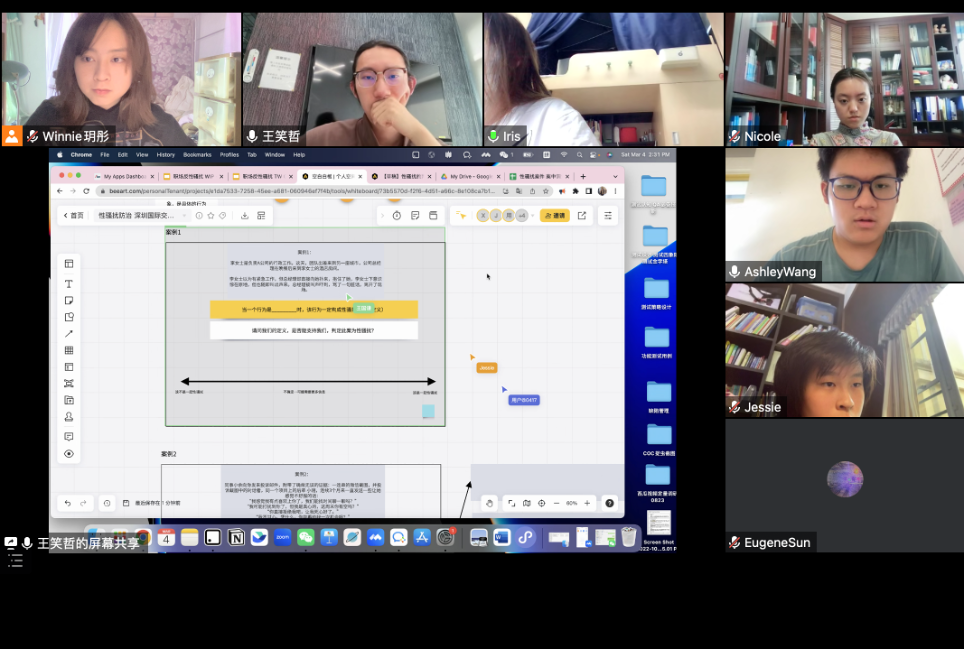Select the small blue sticky note
This screenshot has height=650, width=964.
(x=428, y=411)
